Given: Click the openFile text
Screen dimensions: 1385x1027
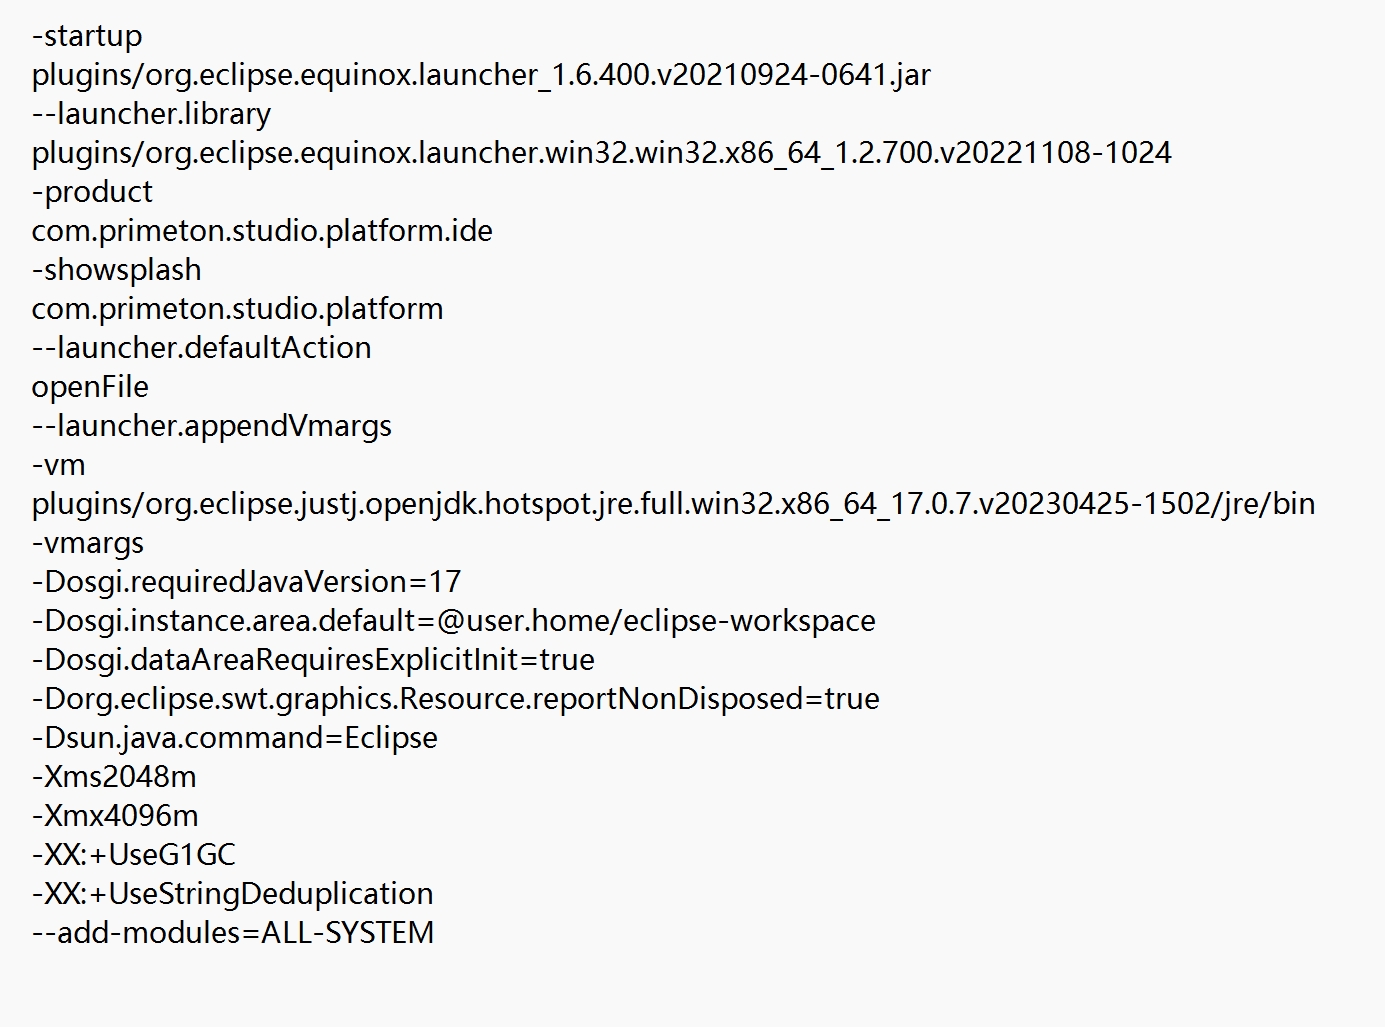Looking at the screenshot, I should 90,387.
